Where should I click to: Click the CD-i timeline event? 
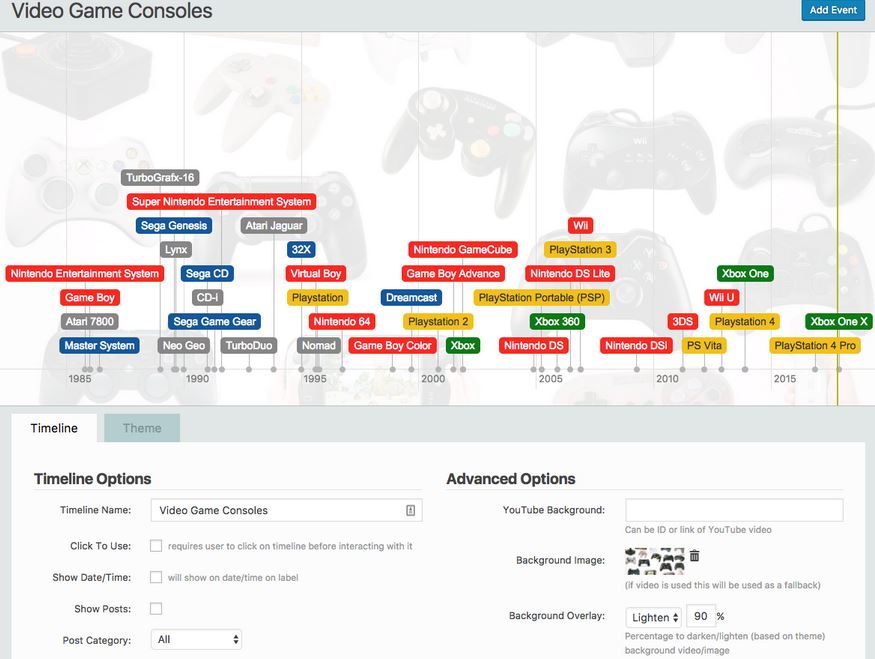point(208,297)
